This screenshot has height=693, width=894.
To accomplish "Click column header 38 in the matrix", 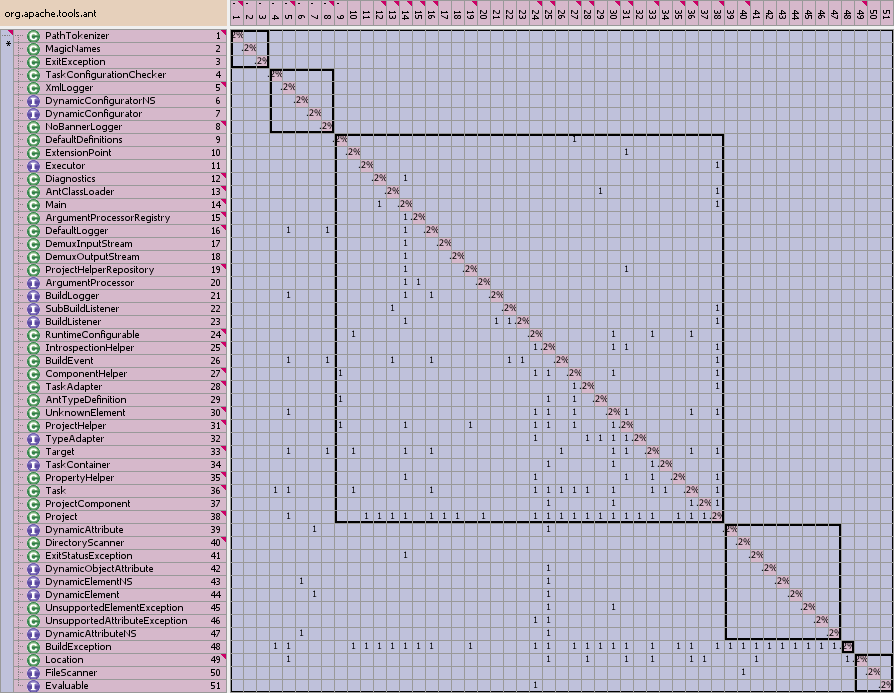I will (x=716, y=15).
